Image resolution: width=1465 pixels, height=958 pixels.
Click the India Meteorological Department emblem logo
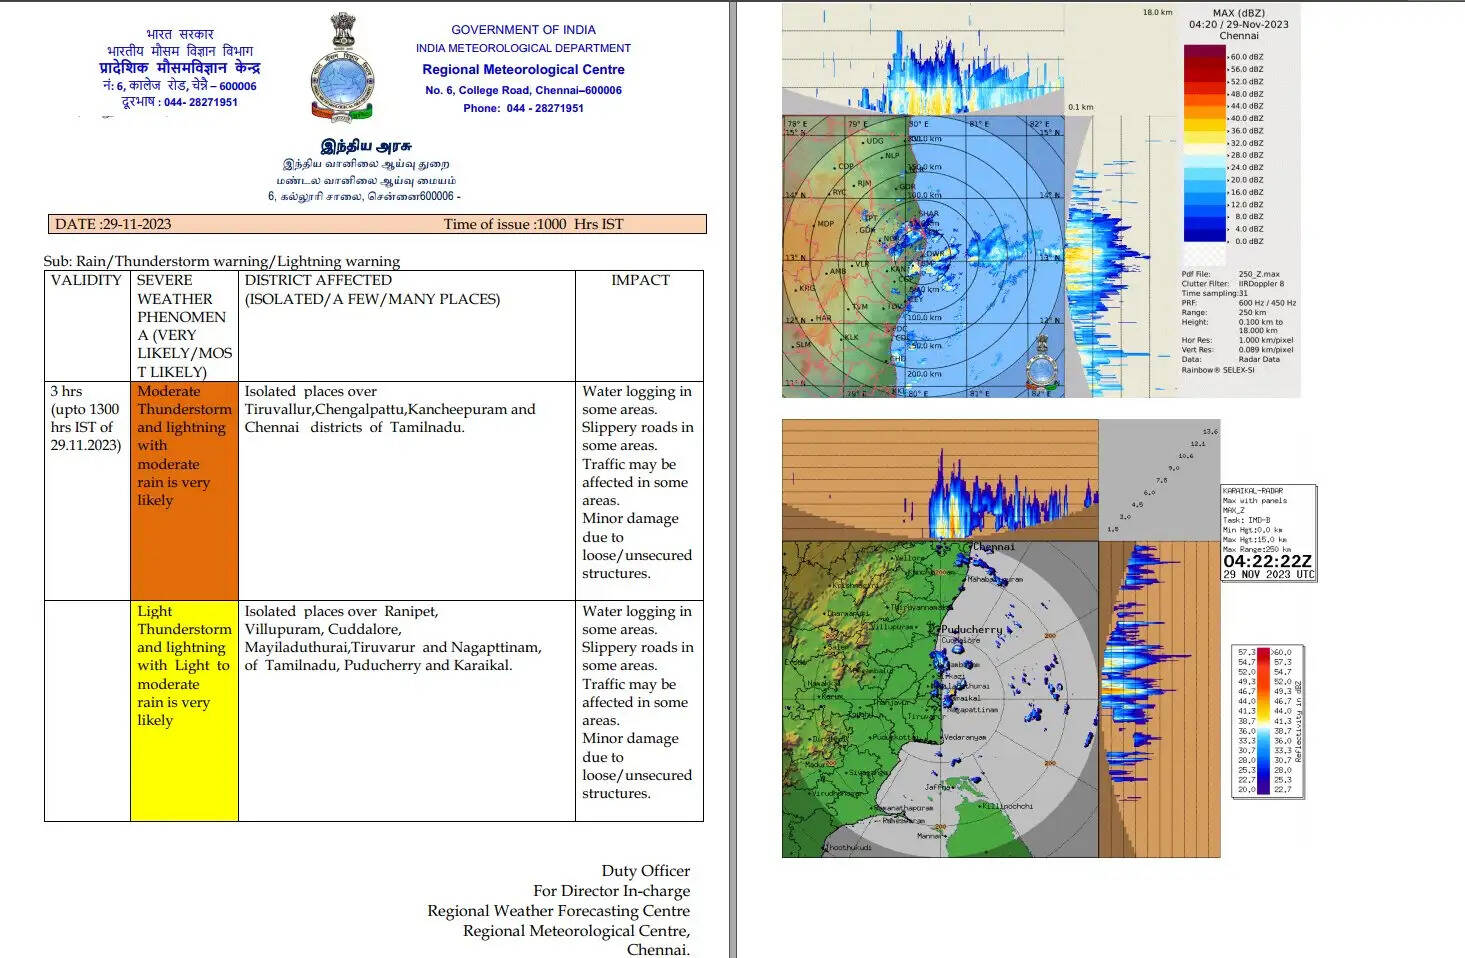[342, 67]
